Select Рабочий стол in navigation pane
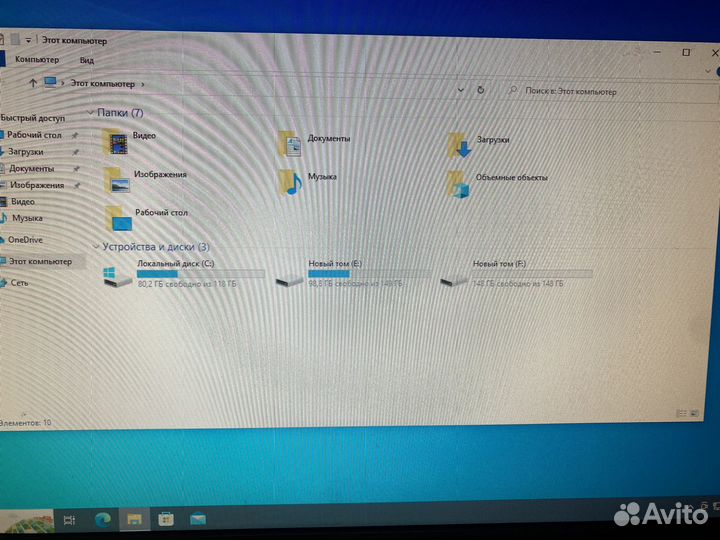The height and width of the screenshot is (540, 720). tap(34, 135)
